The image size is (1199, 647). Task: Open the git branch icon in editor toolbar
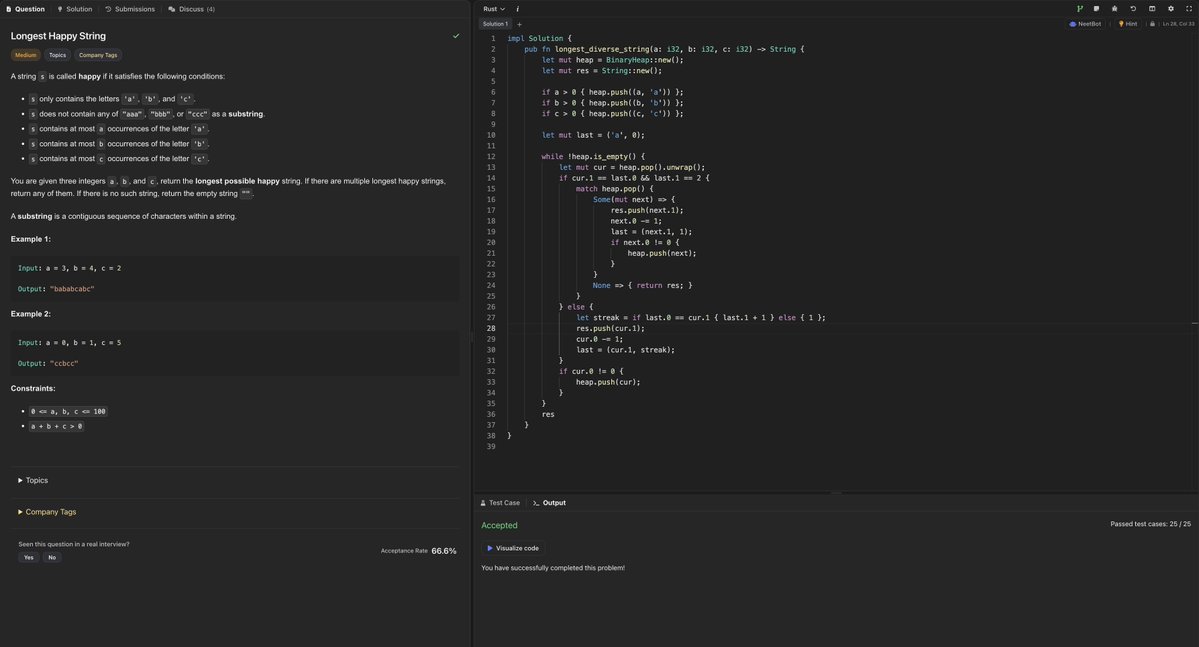[1080, 8]
